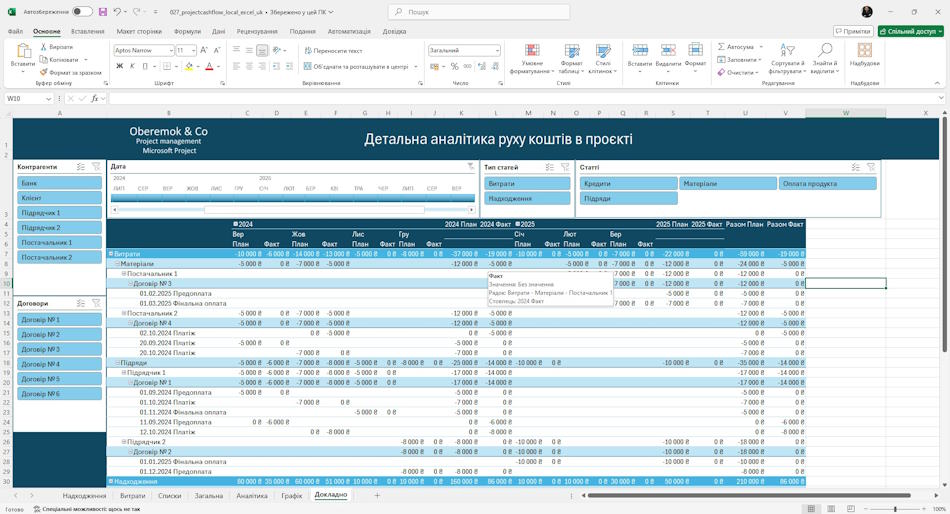Open Conditional Formatting (Умовне форматування)
Viewport: 950px width, 514px height.
click(x=532, y=59)
